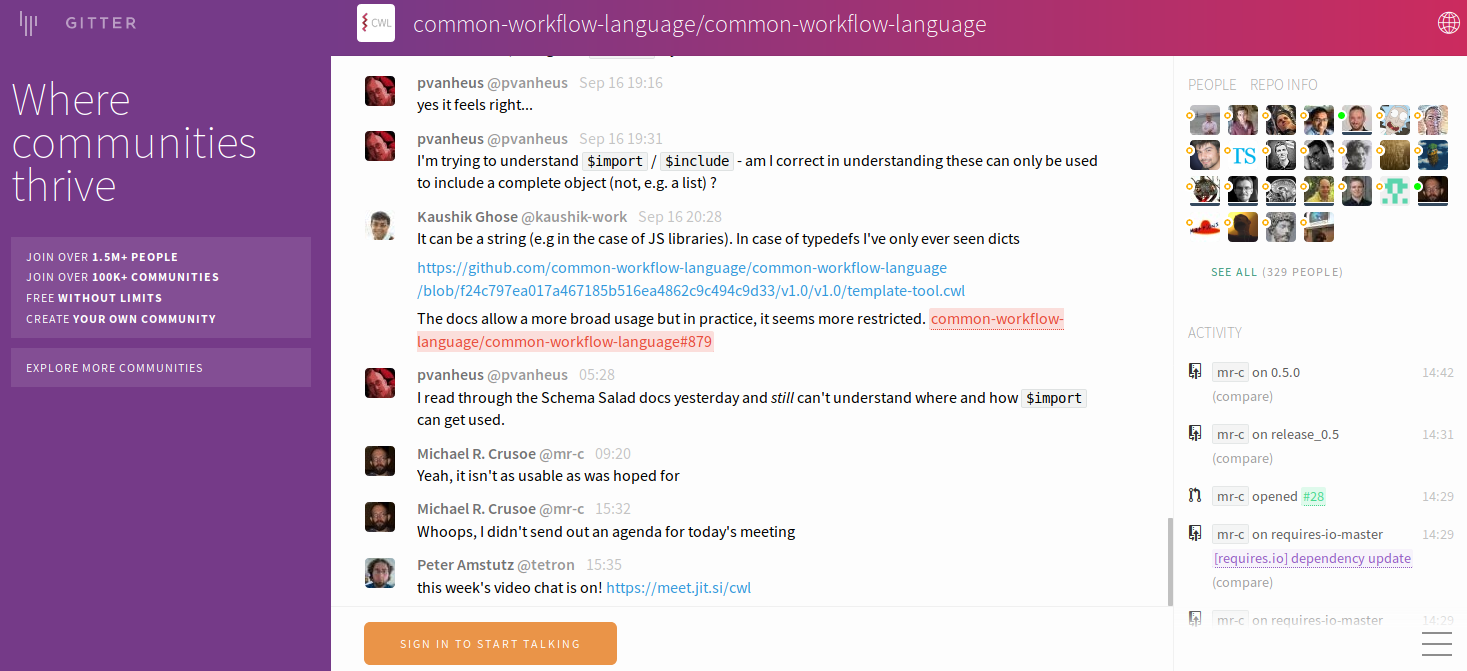The height and width of the screenshot is (671, 1467).
Task: Click Michael R. Crusoe's avatar at 09:20 message
Action: pyautogui.click(x=380, y=461)
